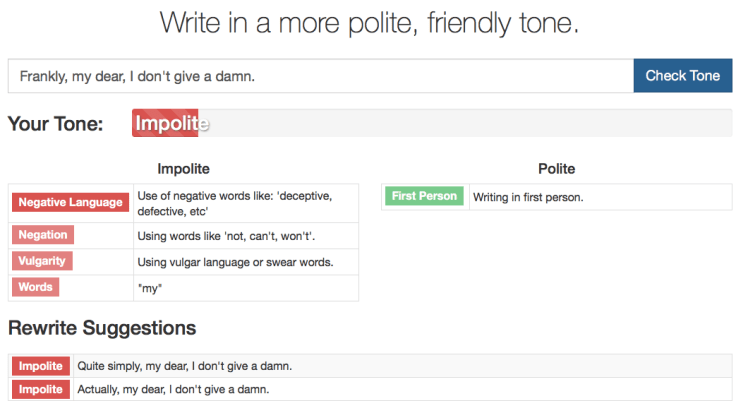The width and height of the screenshot is (748, 401).
Task: Choose the 'Quite simply, my dear' rewrite suggestion
Action: click(184, 366)
